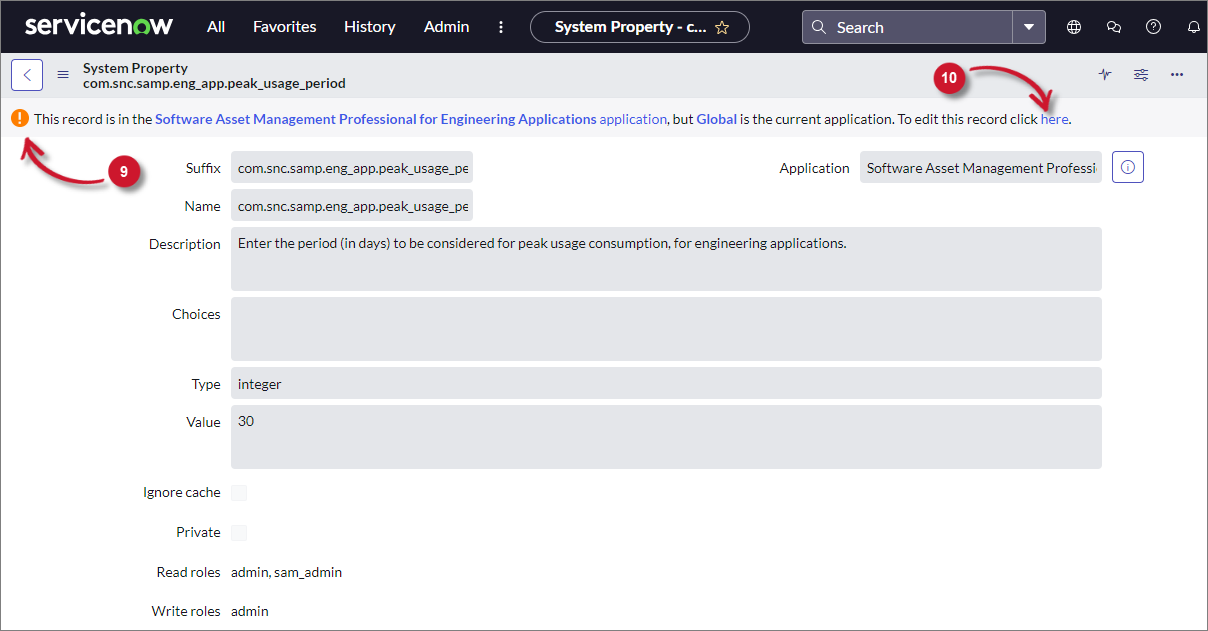Click the back arrow button
The width and height of the screenshot is (1208, 631).
[27, 75]
